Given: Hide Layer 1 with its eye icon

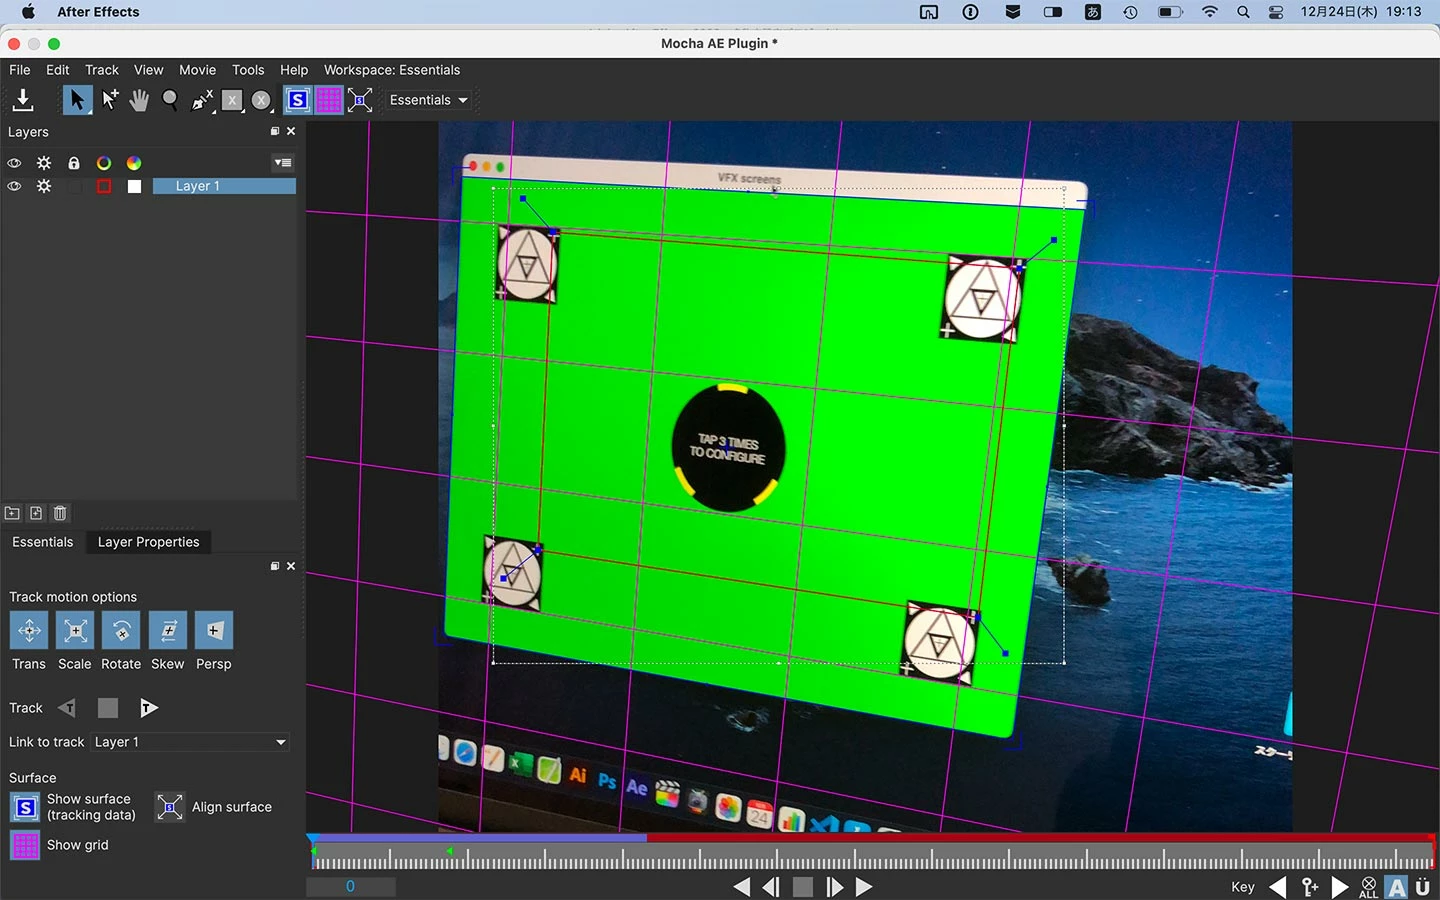Looking at the screenshot, I should [14, 186].
